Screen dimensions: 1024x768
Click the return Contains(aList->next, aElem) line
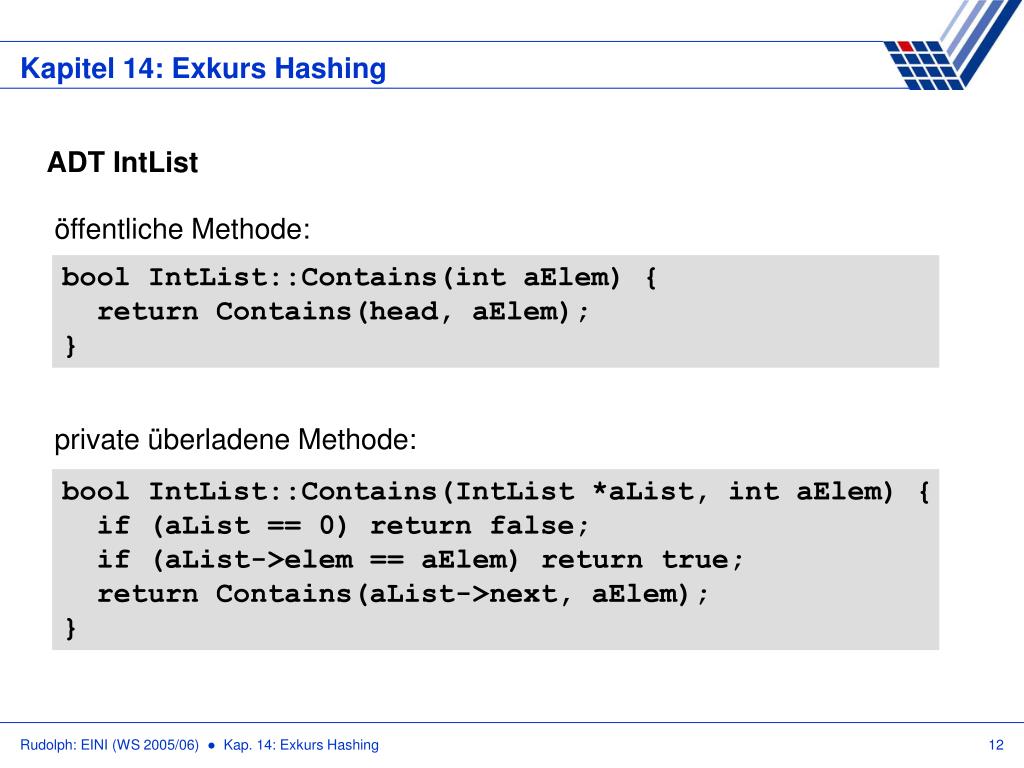click(x=402, y=594)
